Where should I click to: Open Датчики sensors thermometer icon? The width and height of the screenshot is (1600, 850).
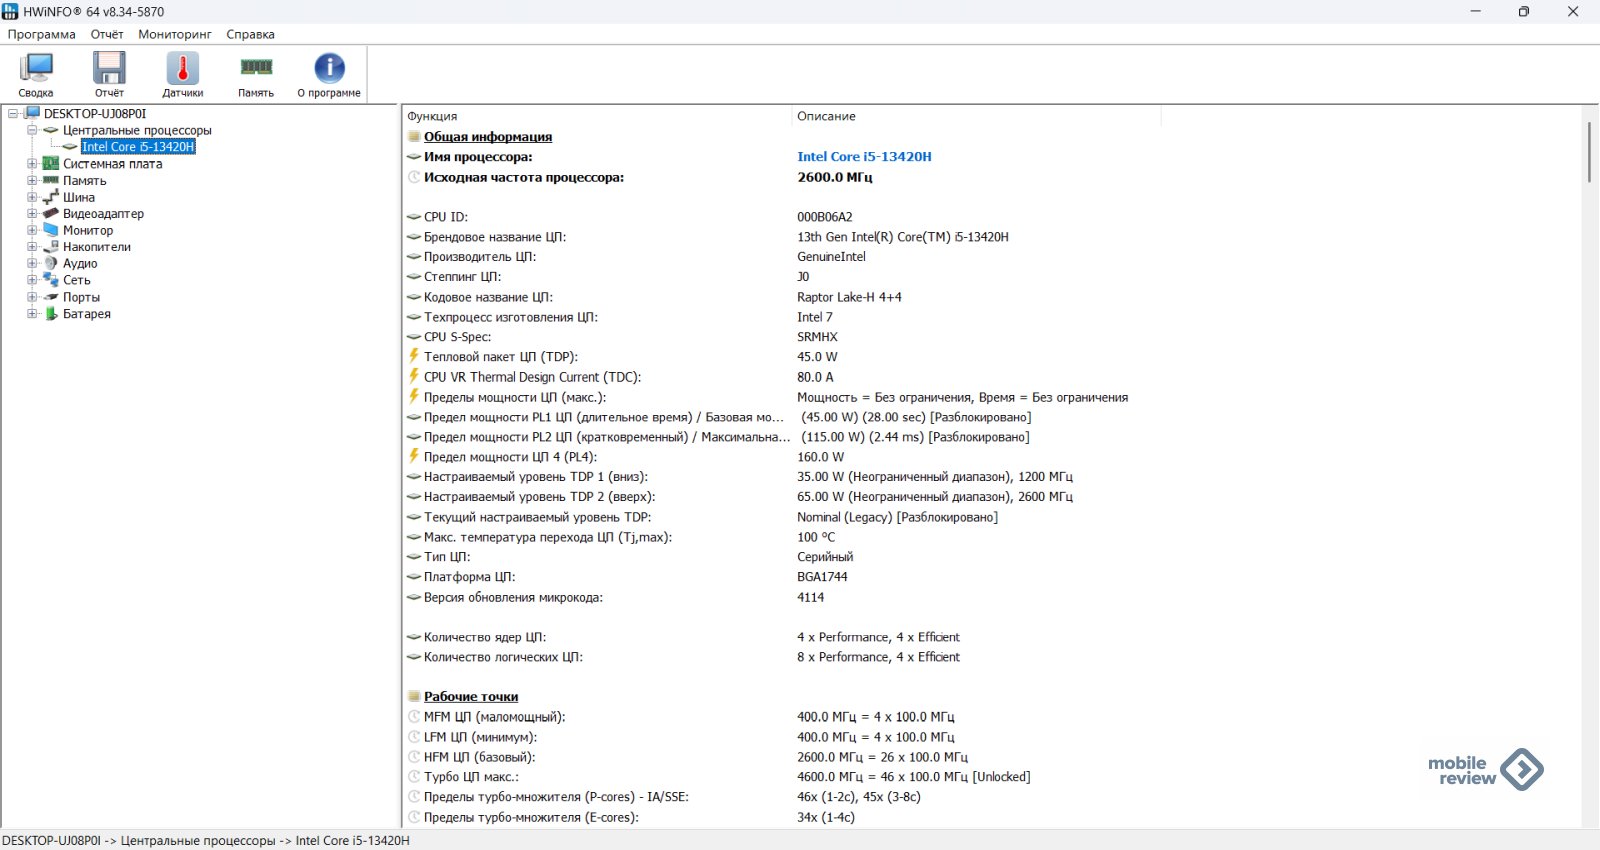(182, 69)
